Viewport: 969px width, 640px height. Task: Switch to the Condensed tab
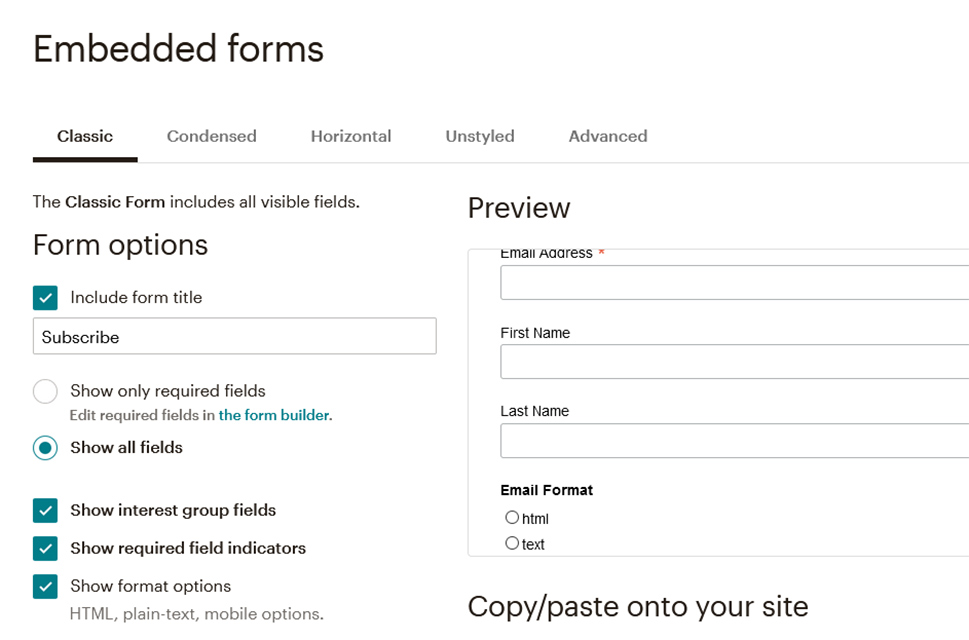(211, 136)
